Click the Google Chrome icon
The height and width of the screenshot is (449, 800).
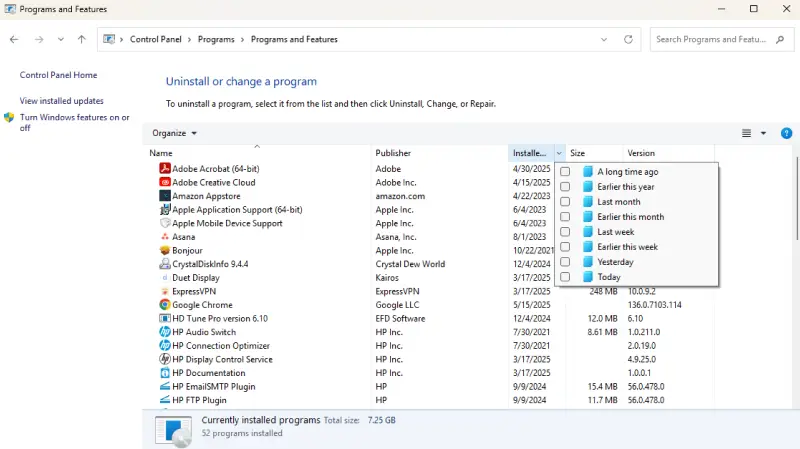point(165,305)
